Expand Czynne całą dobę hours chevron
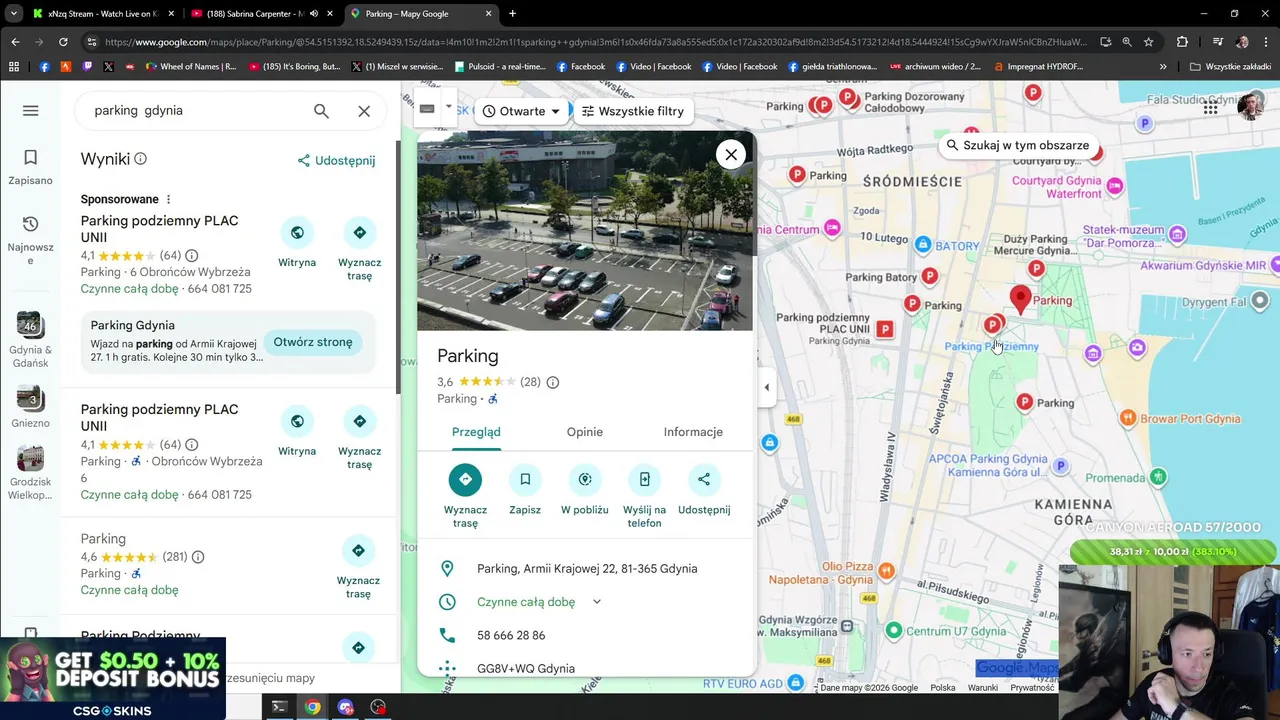Image resolution: width=1280 pixels, height=720 pixels. pyautogui.click(x=597, y=602)
